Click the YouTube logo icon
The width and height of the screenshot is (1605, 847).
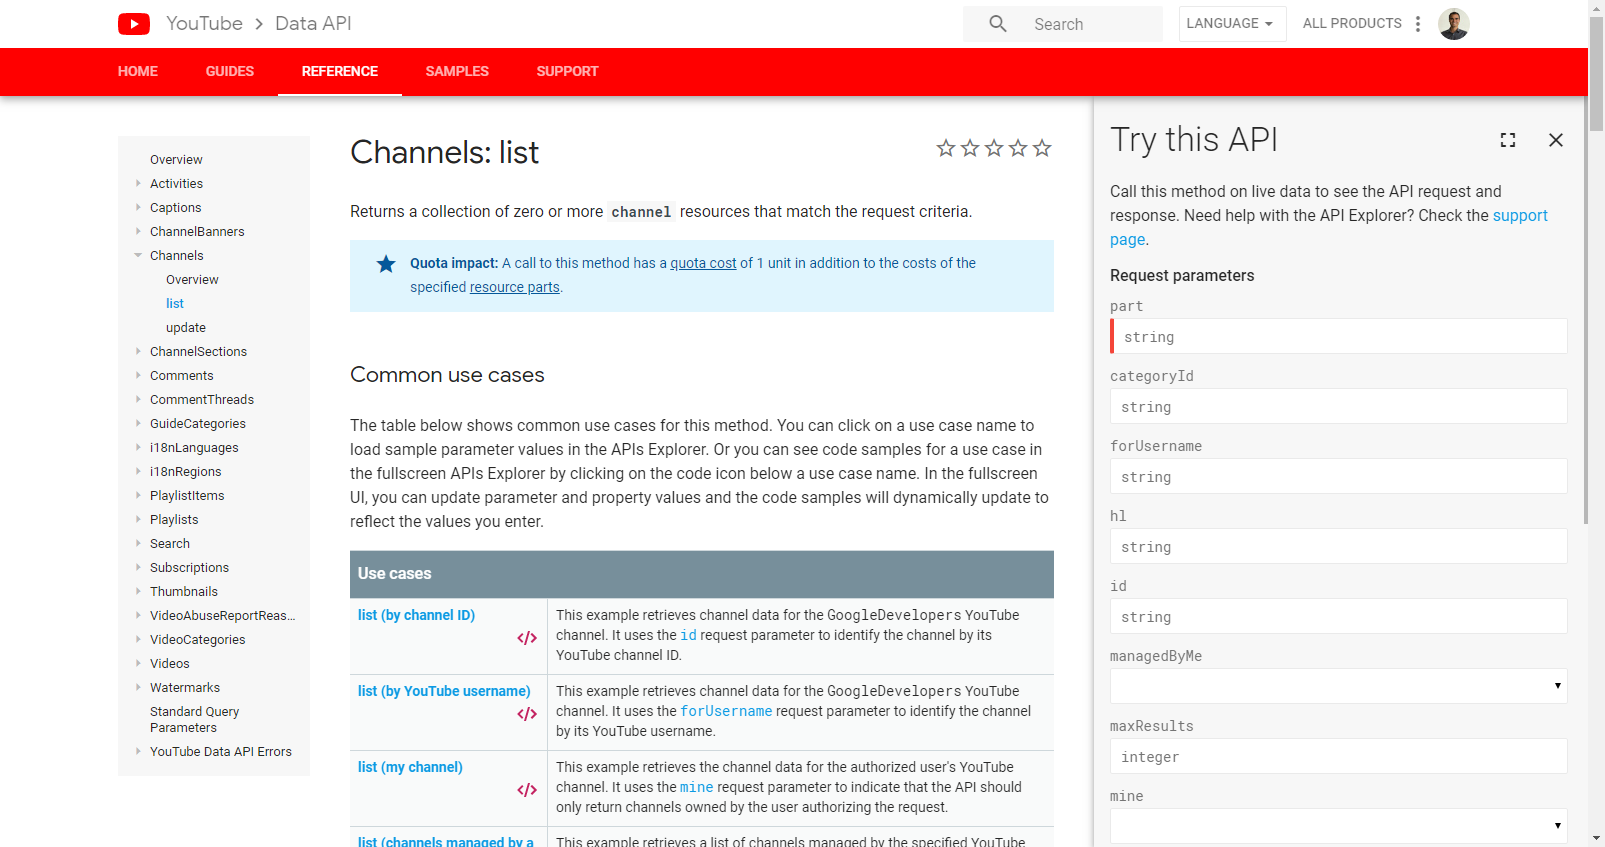(134, 24)
